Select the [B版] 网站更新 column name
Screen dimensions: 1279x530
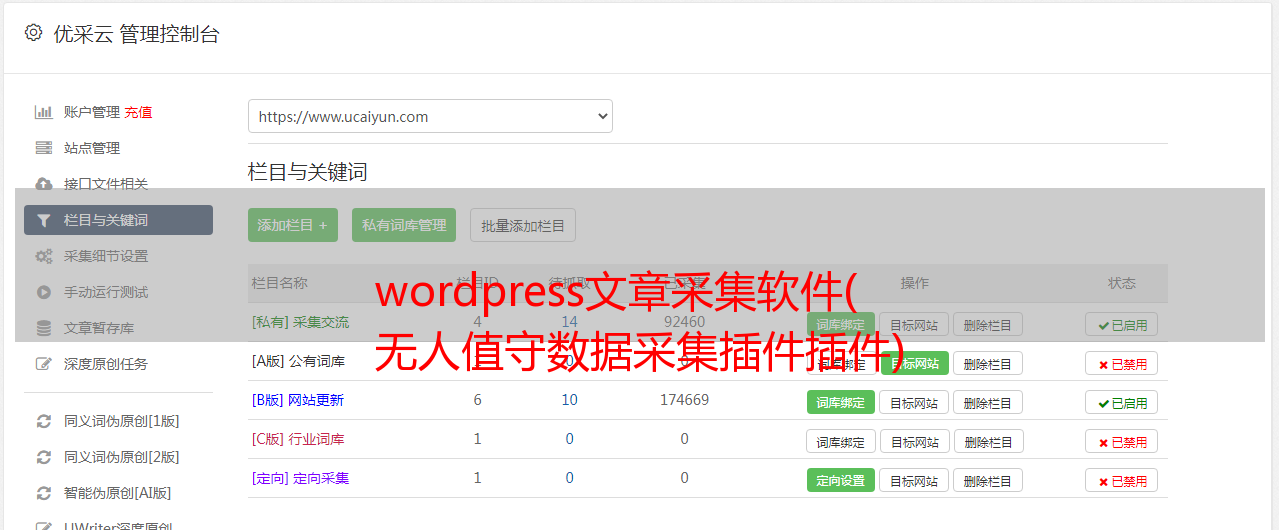(x=298, y=400)
